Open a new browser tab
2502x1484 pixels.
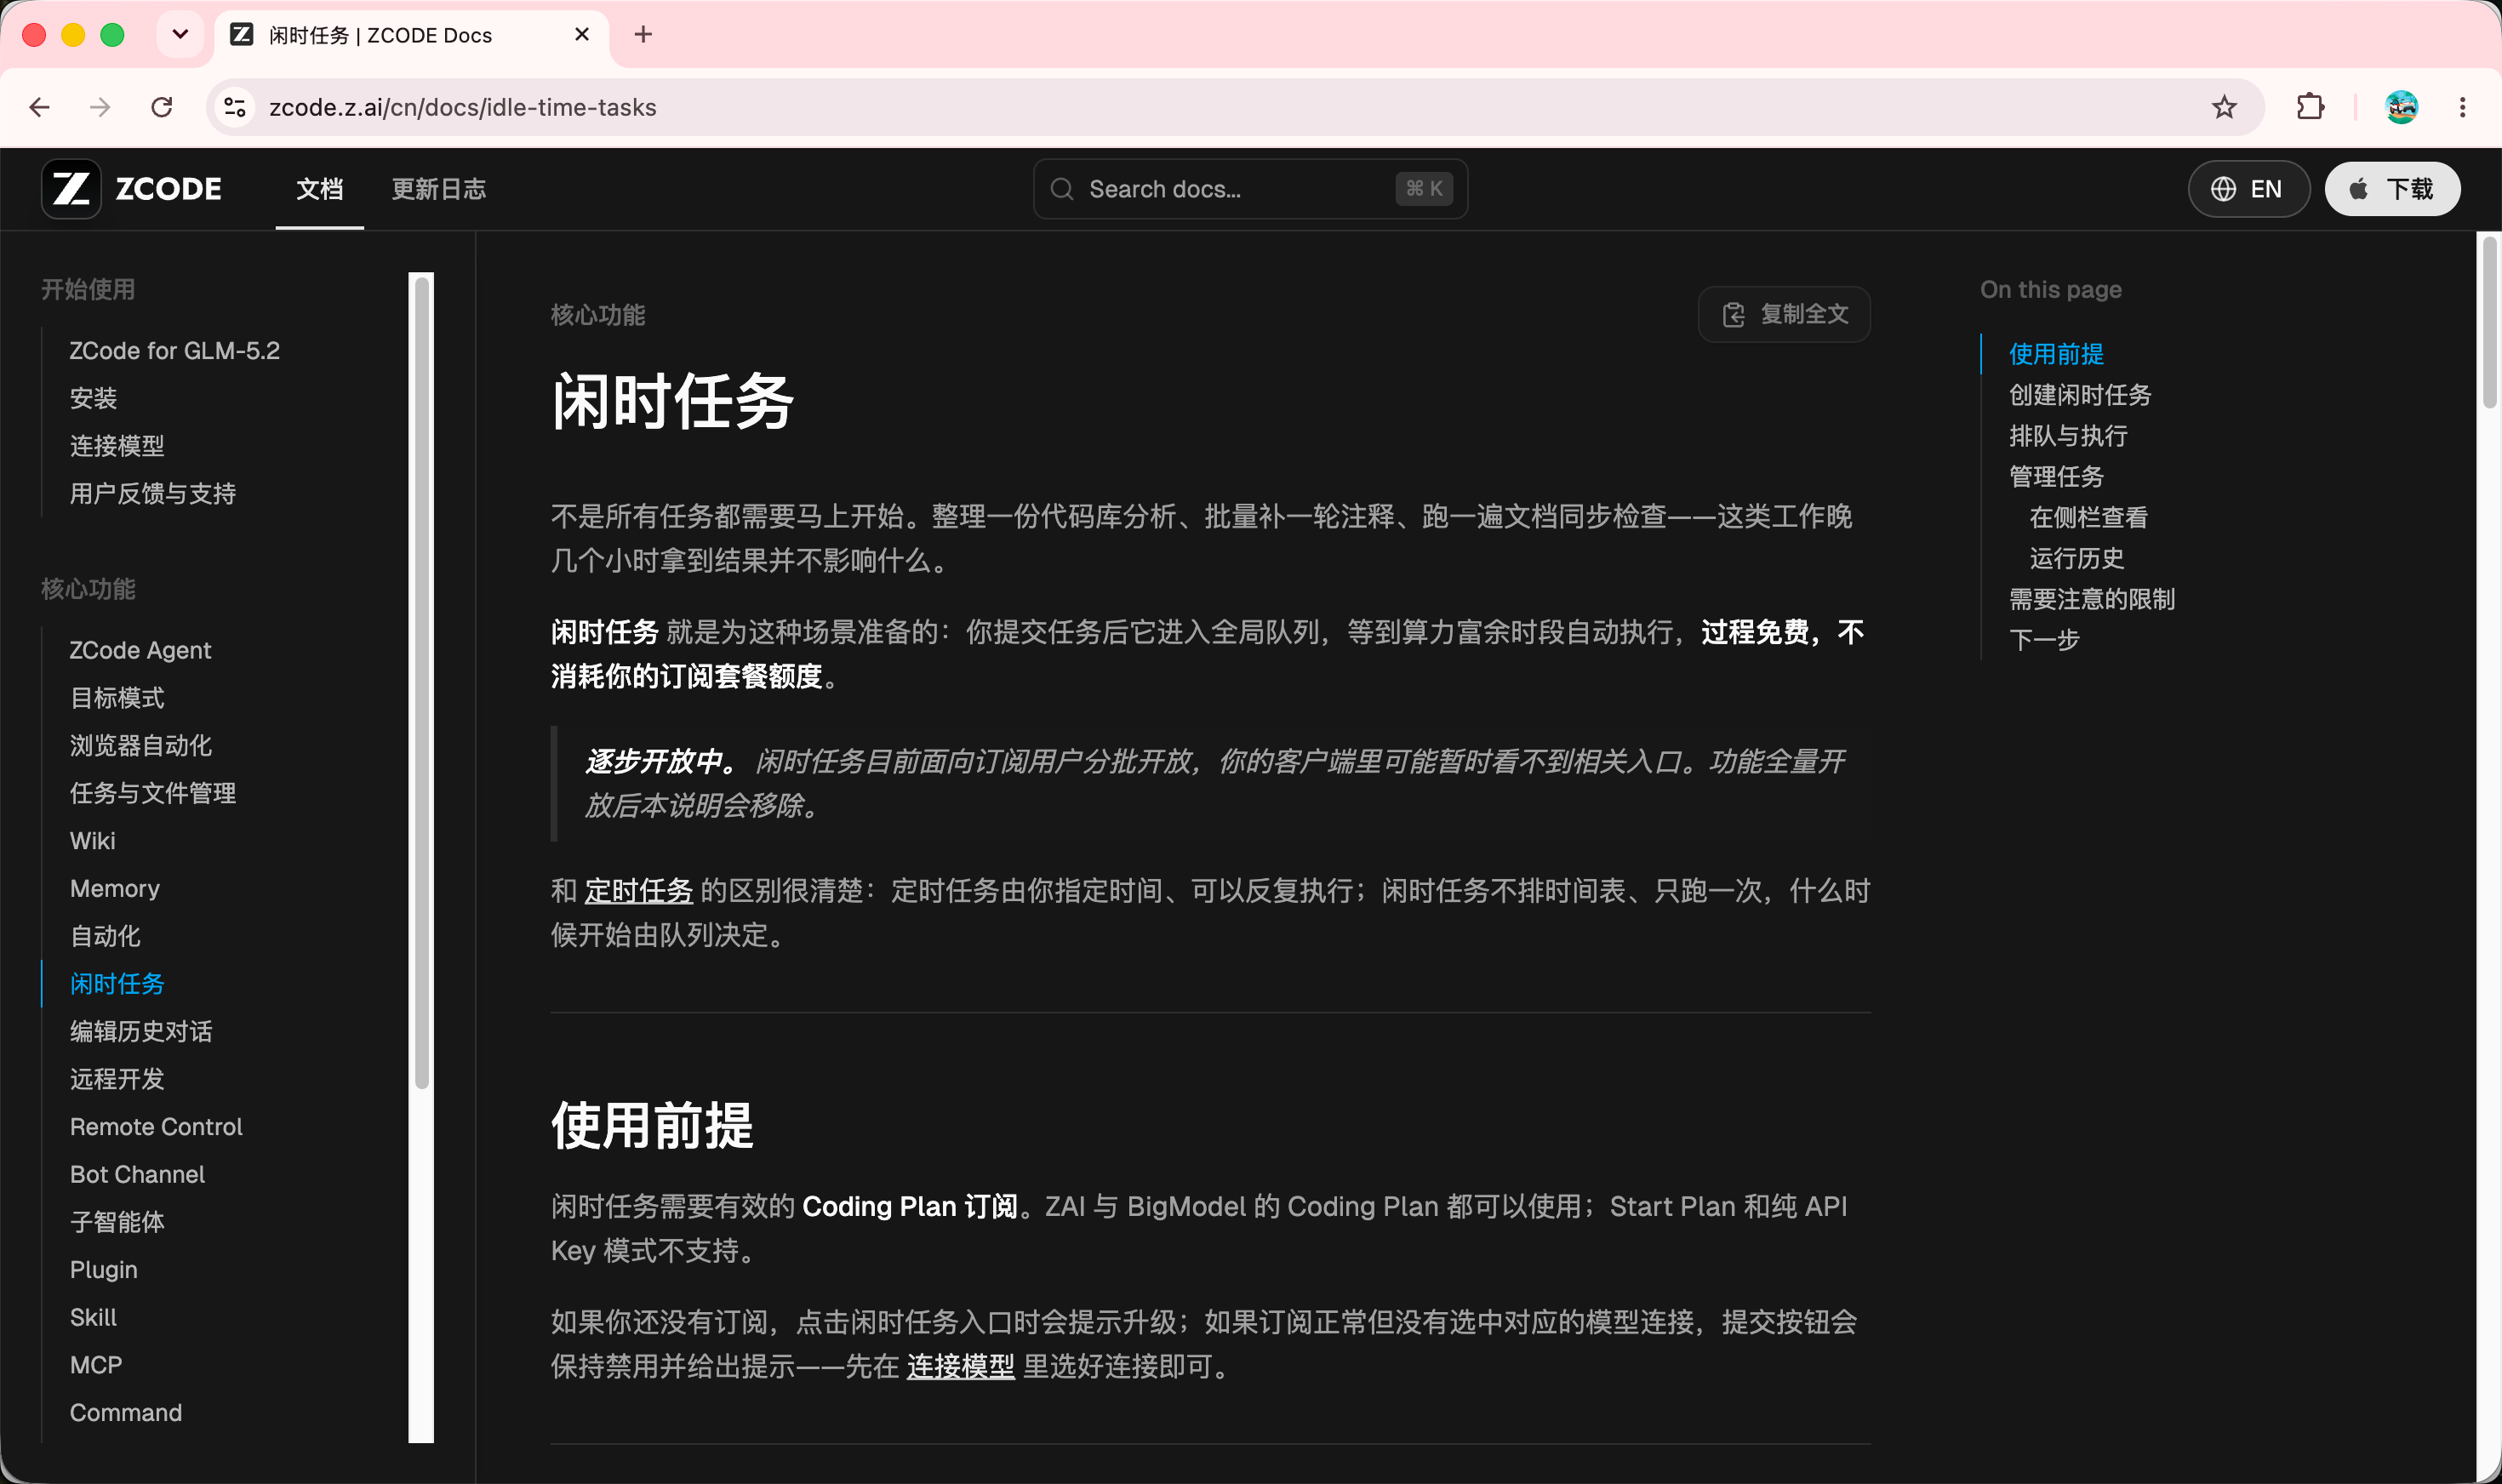click(x=643, y=35)
